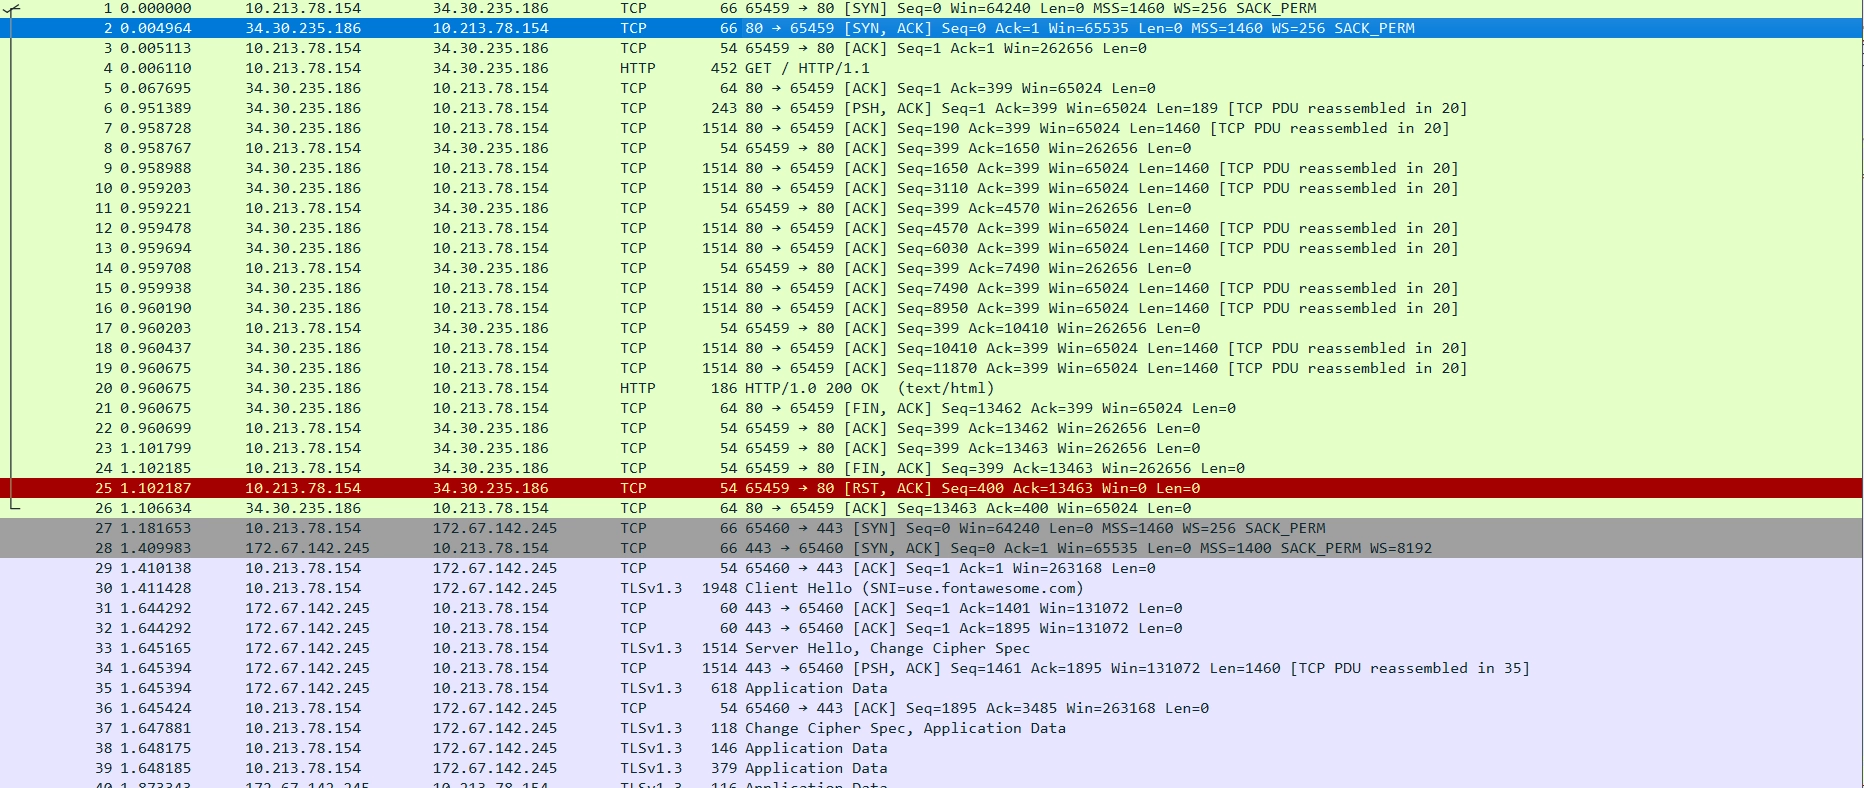Select Client Hello SNI=use.fontawesome.com packet
Image resolution: width=1864 pixels, height=788 pixels.
[x=932, y=588]
